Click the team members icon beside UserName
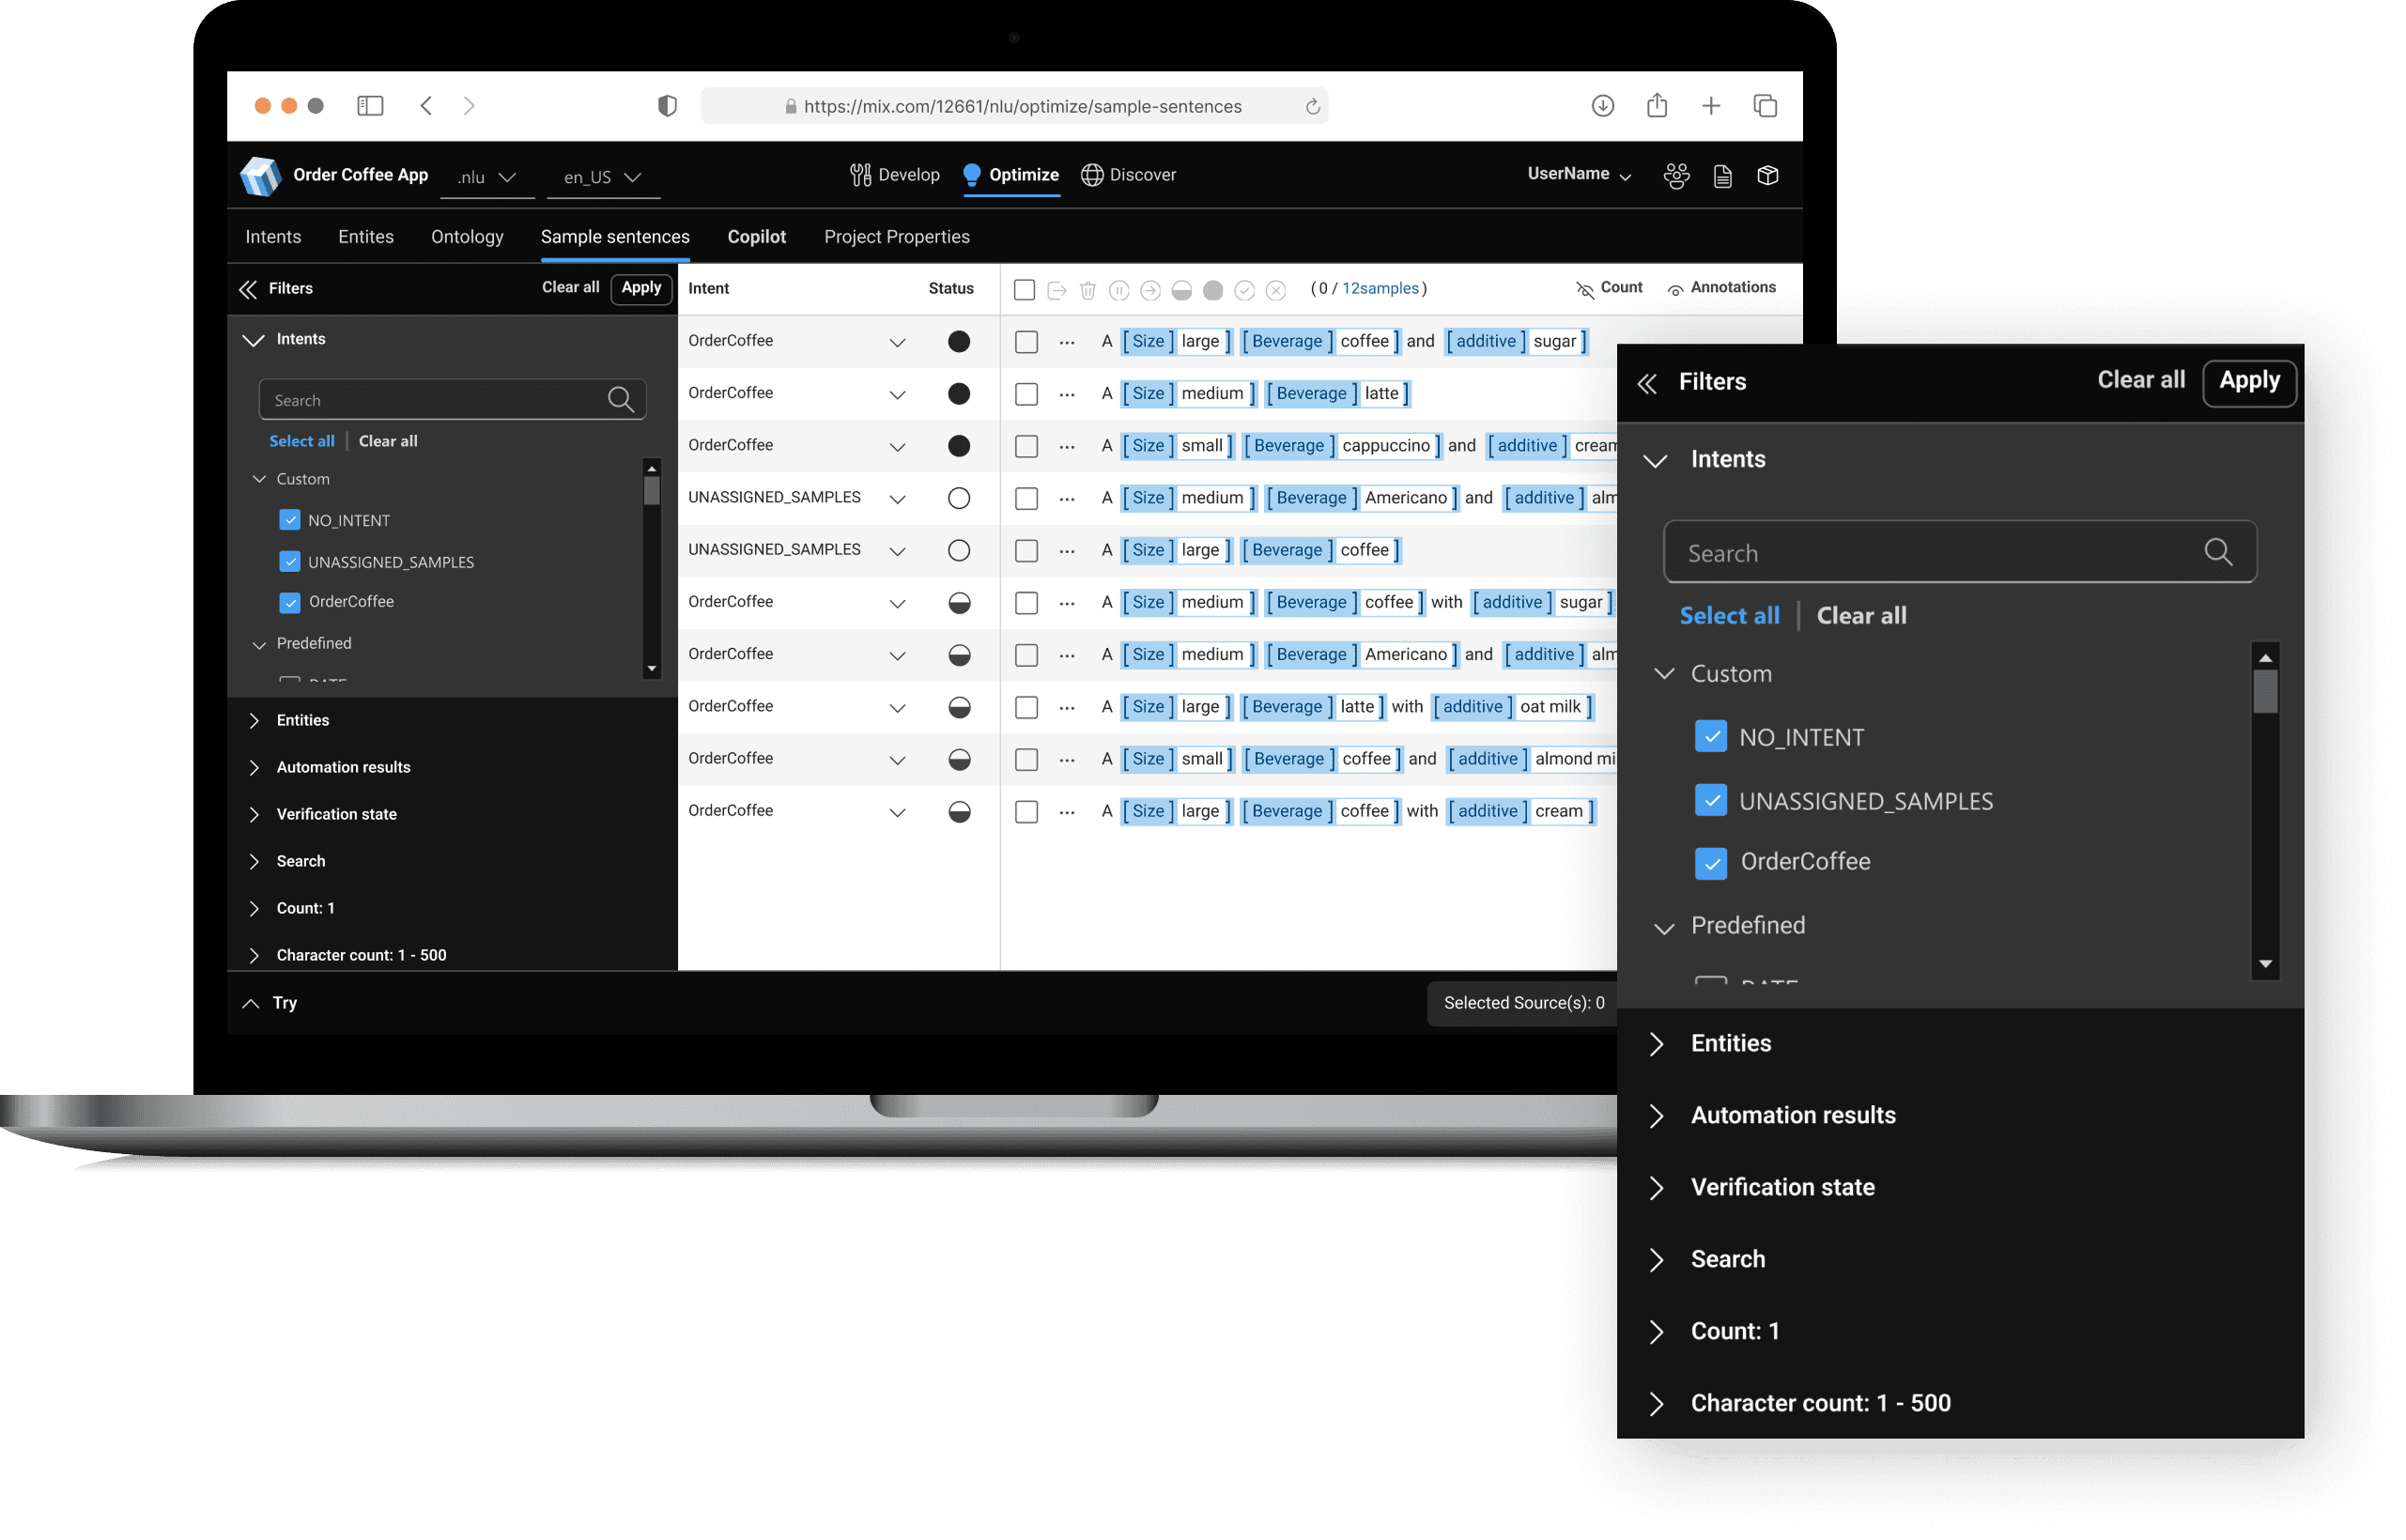The height and width of the screenshot is (1540, 2406). (1676, 176)
